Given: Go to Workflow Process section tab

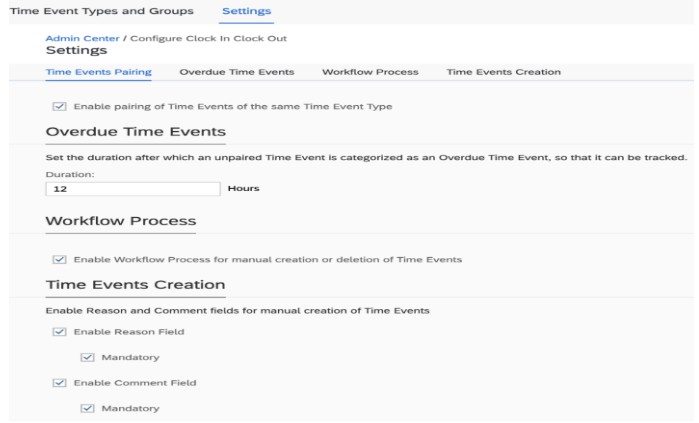Looking at the screenshot, I should 370,72.
